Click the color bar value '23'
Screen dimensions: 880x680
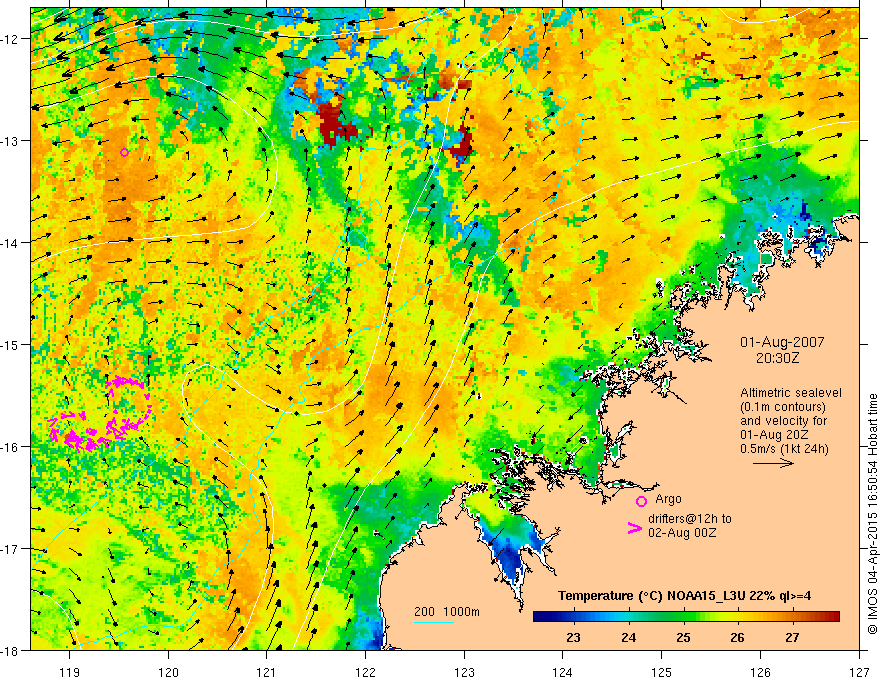point(573,638)
